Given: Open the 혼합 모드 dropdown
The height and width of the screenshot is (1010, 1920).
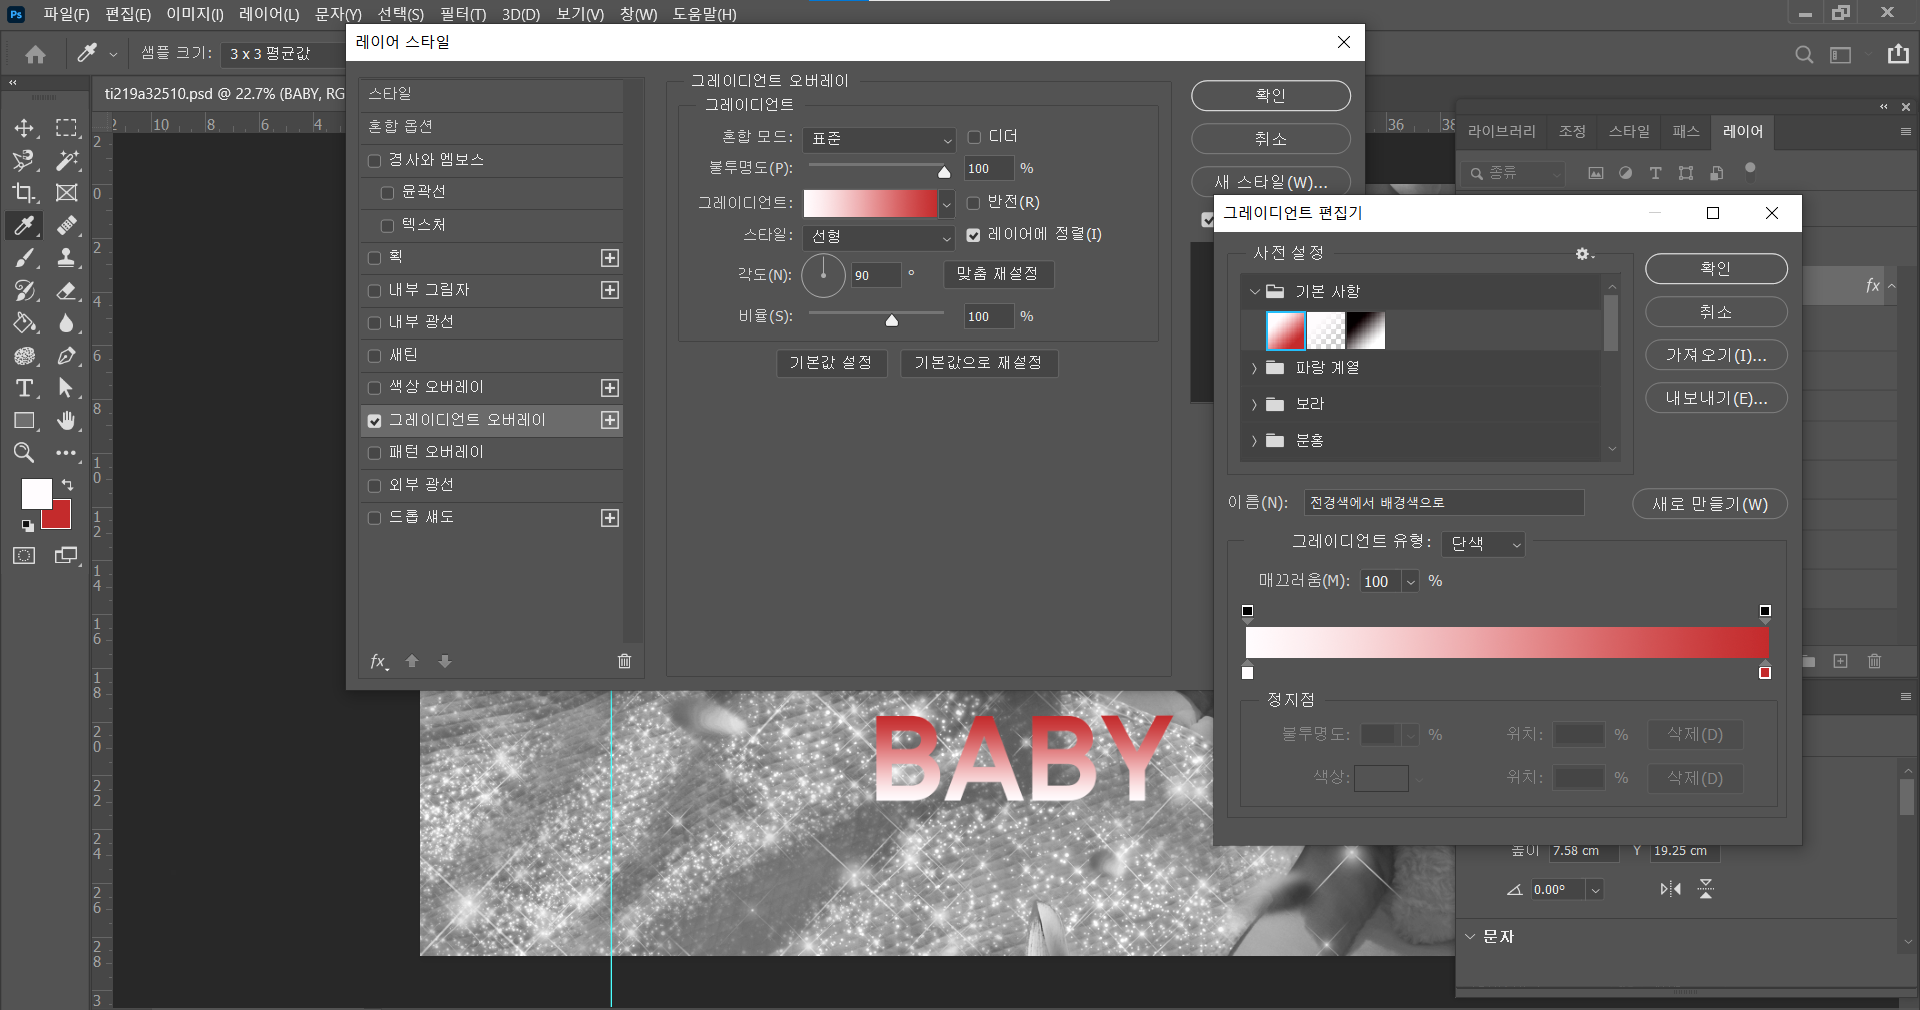Looking at the screenshot, I should point(879,139).
